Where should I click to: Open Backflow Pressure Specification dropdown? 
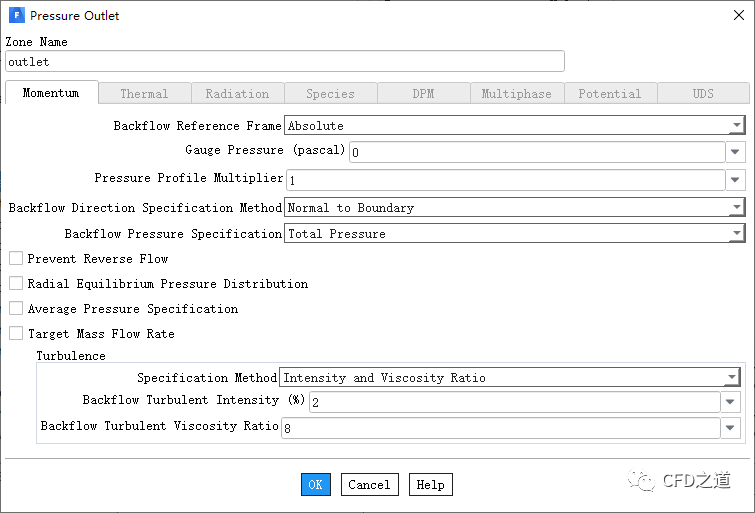pyautogui.click(x=736, y=234)
